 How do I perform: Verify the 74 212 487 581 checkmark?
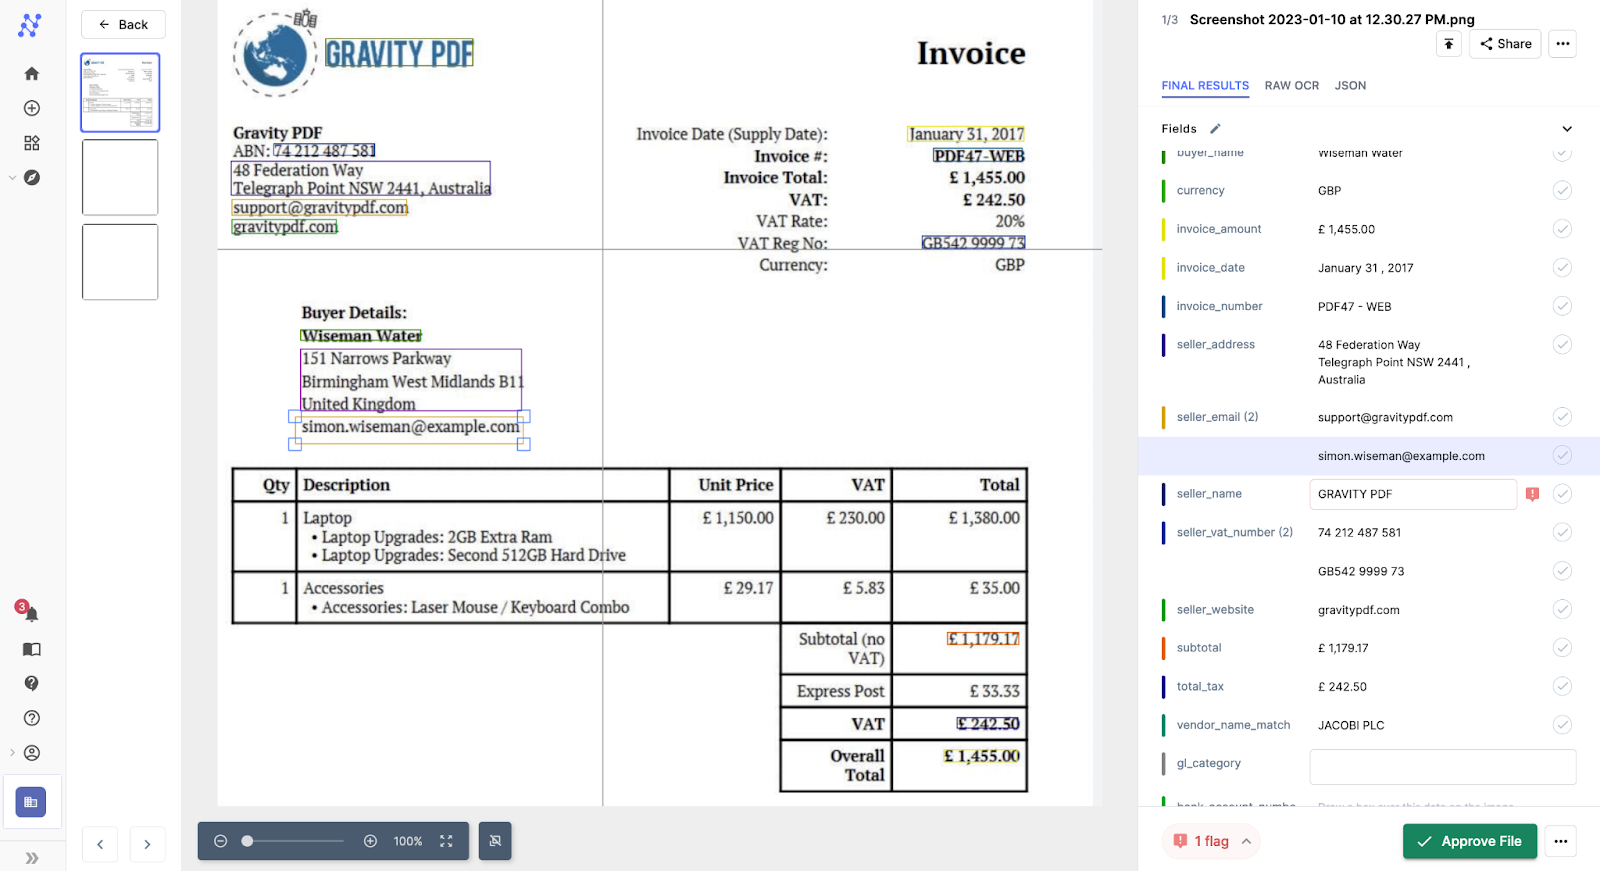[x=1562, y=532]
